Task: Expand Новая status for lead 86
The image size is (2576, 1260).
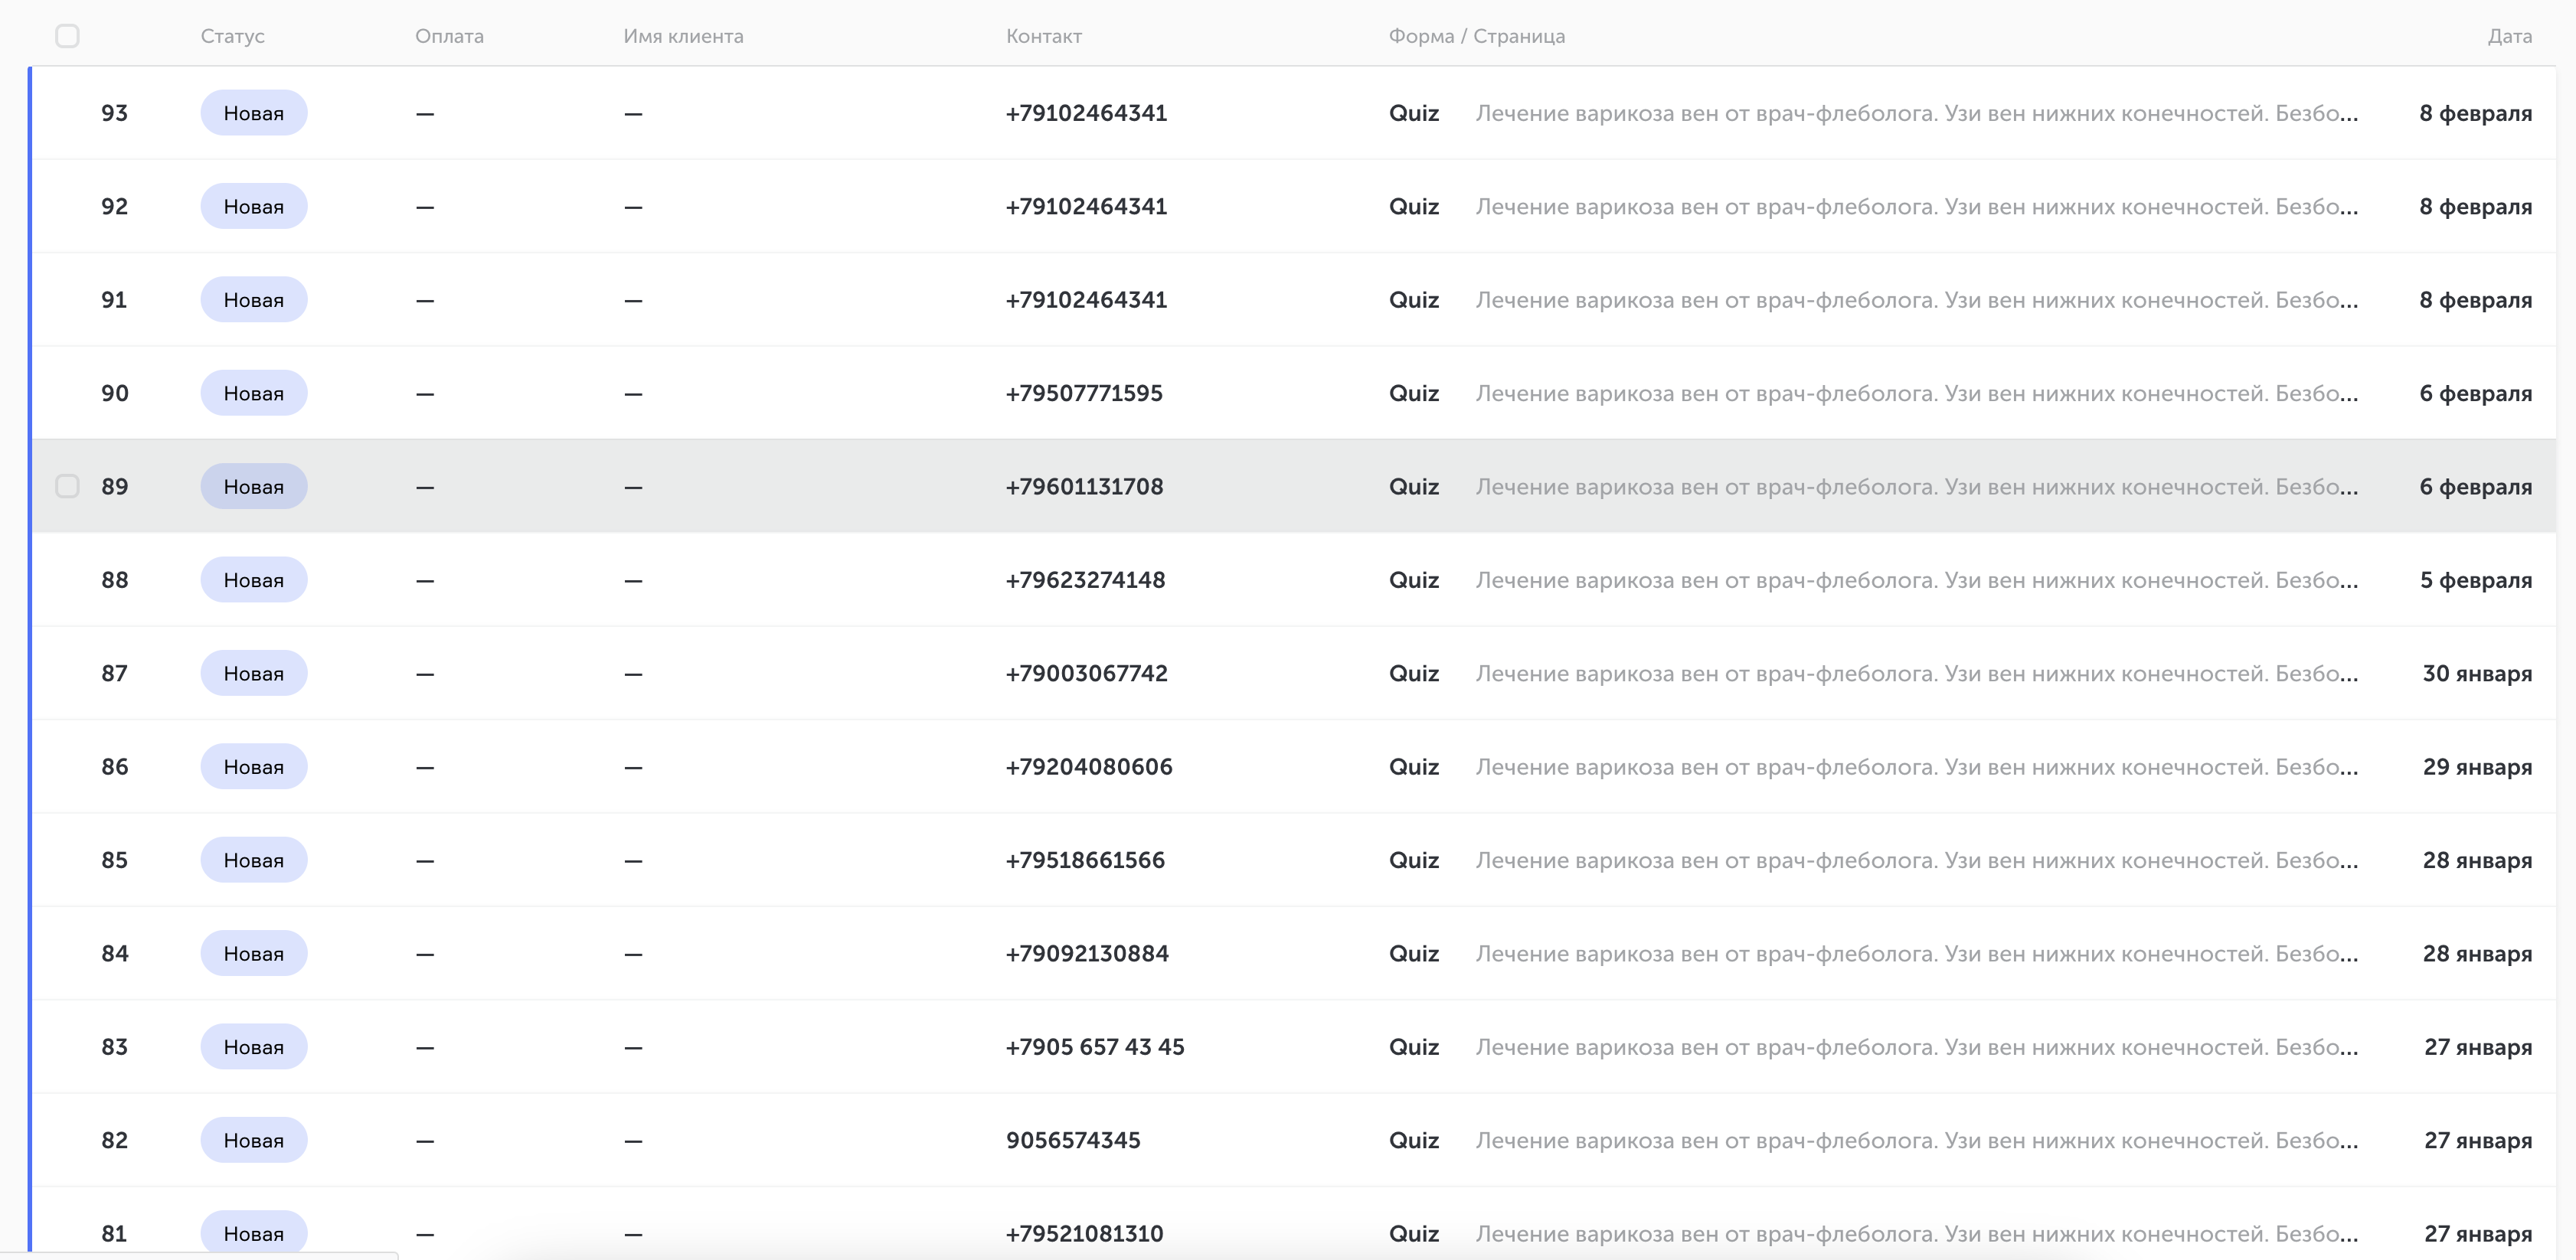Action: tap(253, 766)
